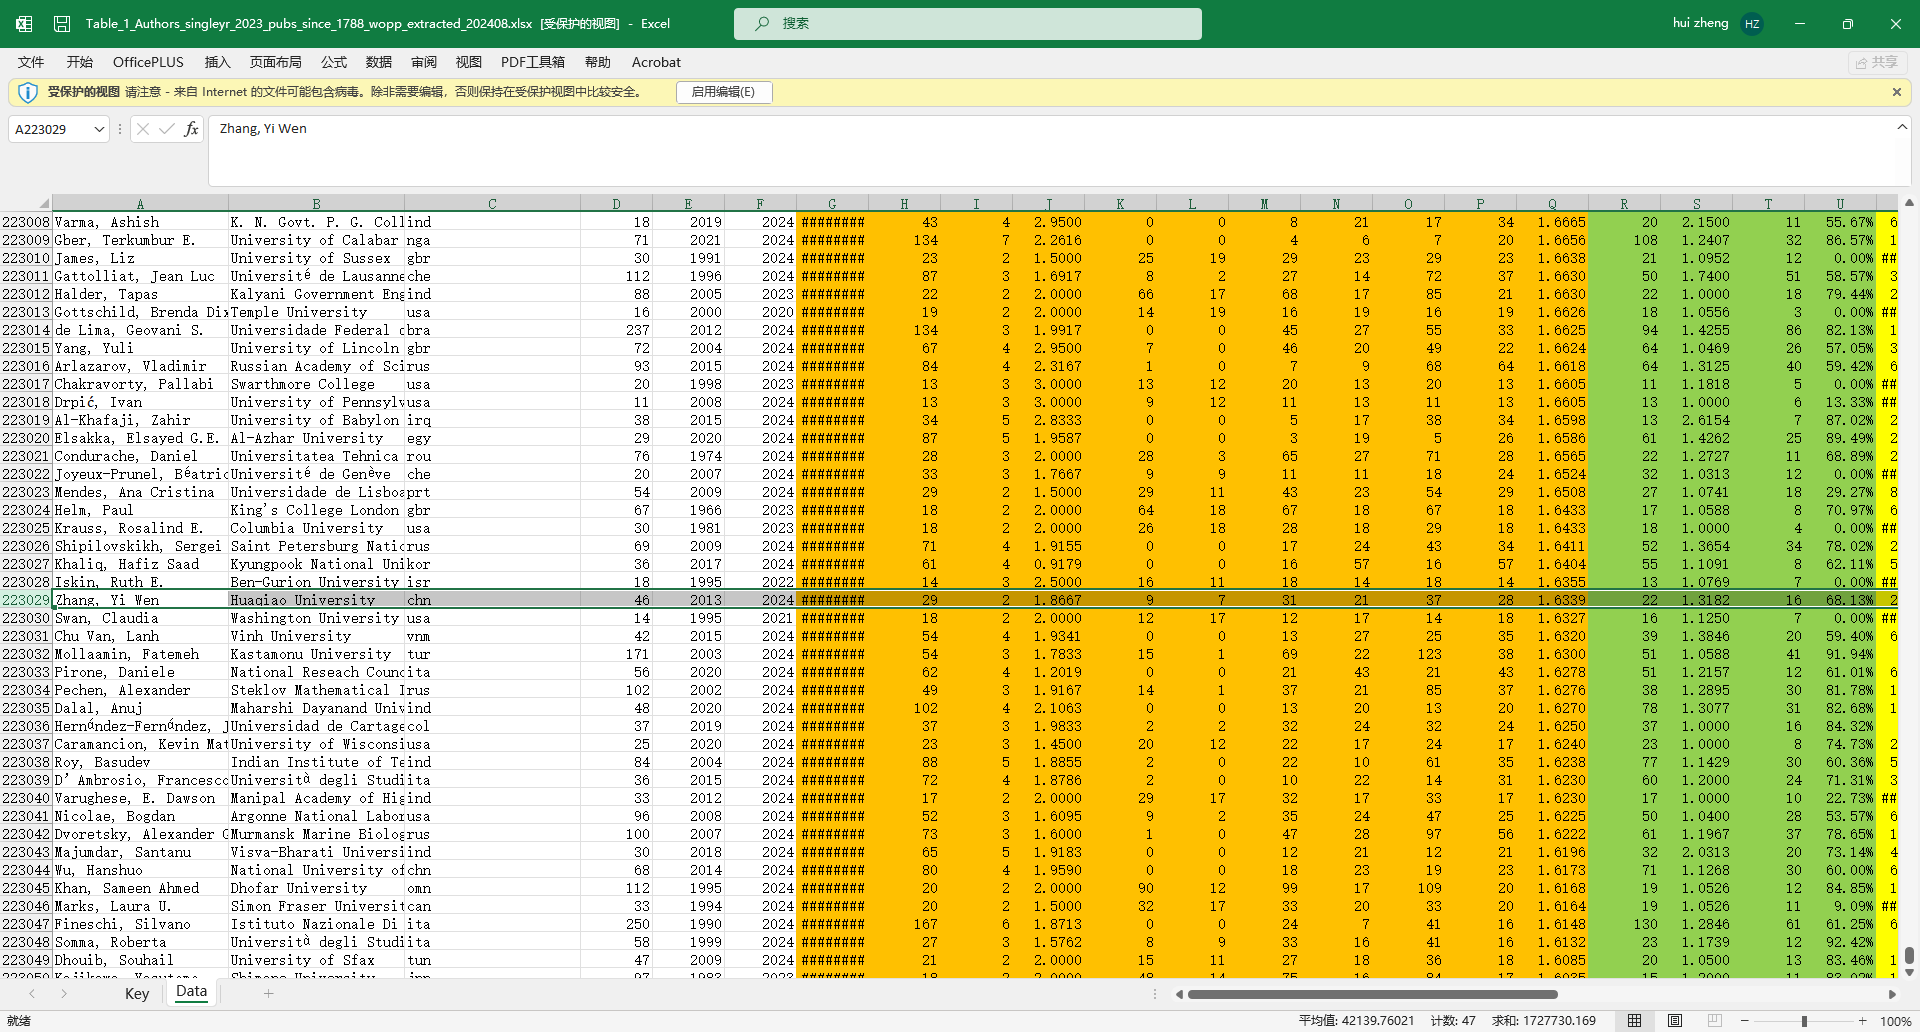Image resolution: width=1920 pixels, height=1032 pixels.
Task: Click vertical scrollbar up arrow
Action: pos(1909,203)
